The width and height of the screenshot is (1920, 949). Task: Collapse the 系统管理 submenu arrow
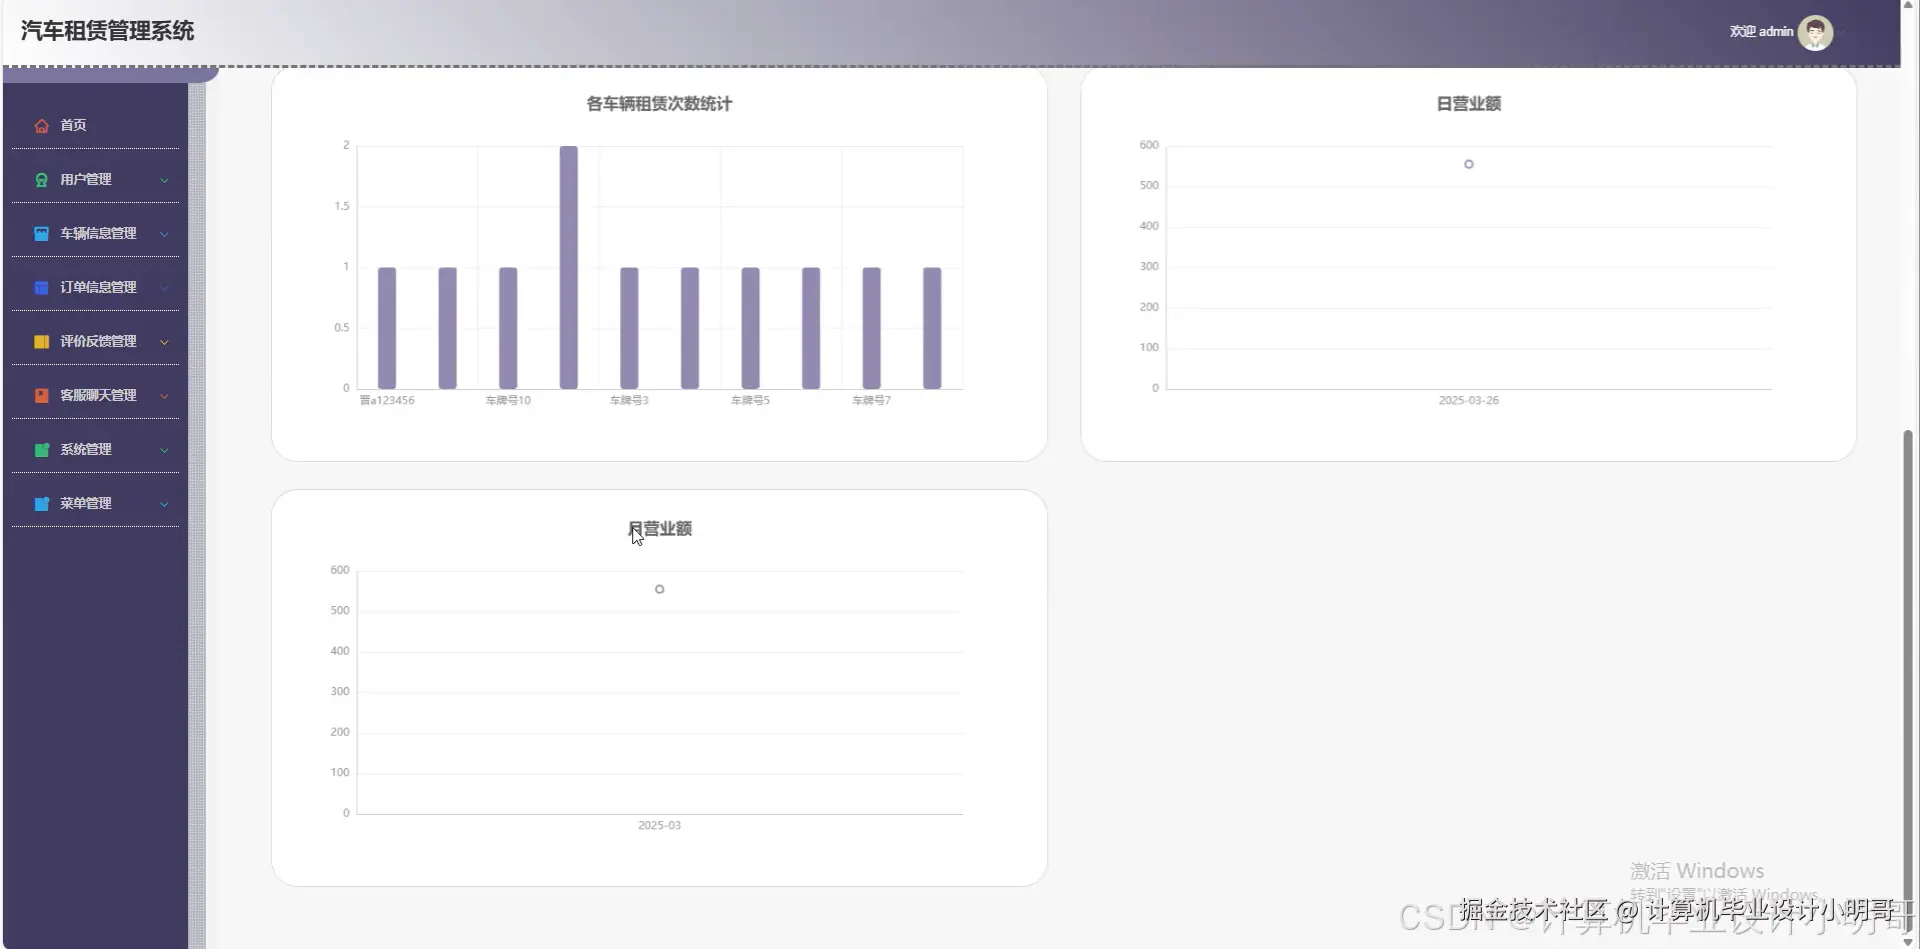click(164, 449)
